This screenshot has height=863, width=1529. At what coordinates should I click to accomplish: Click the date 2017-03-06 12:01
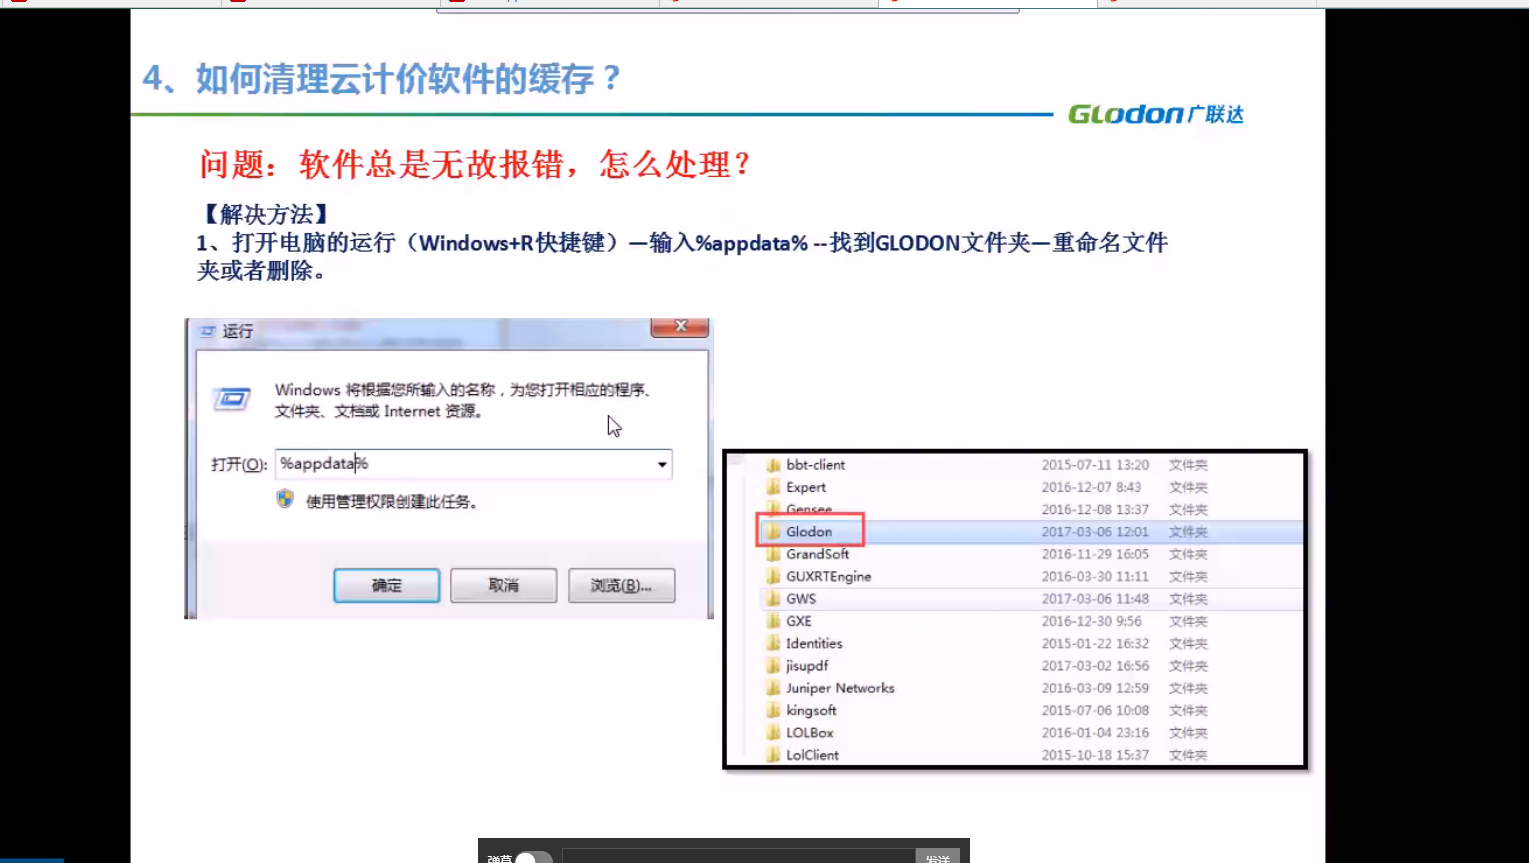click(x=1095, y=532)
